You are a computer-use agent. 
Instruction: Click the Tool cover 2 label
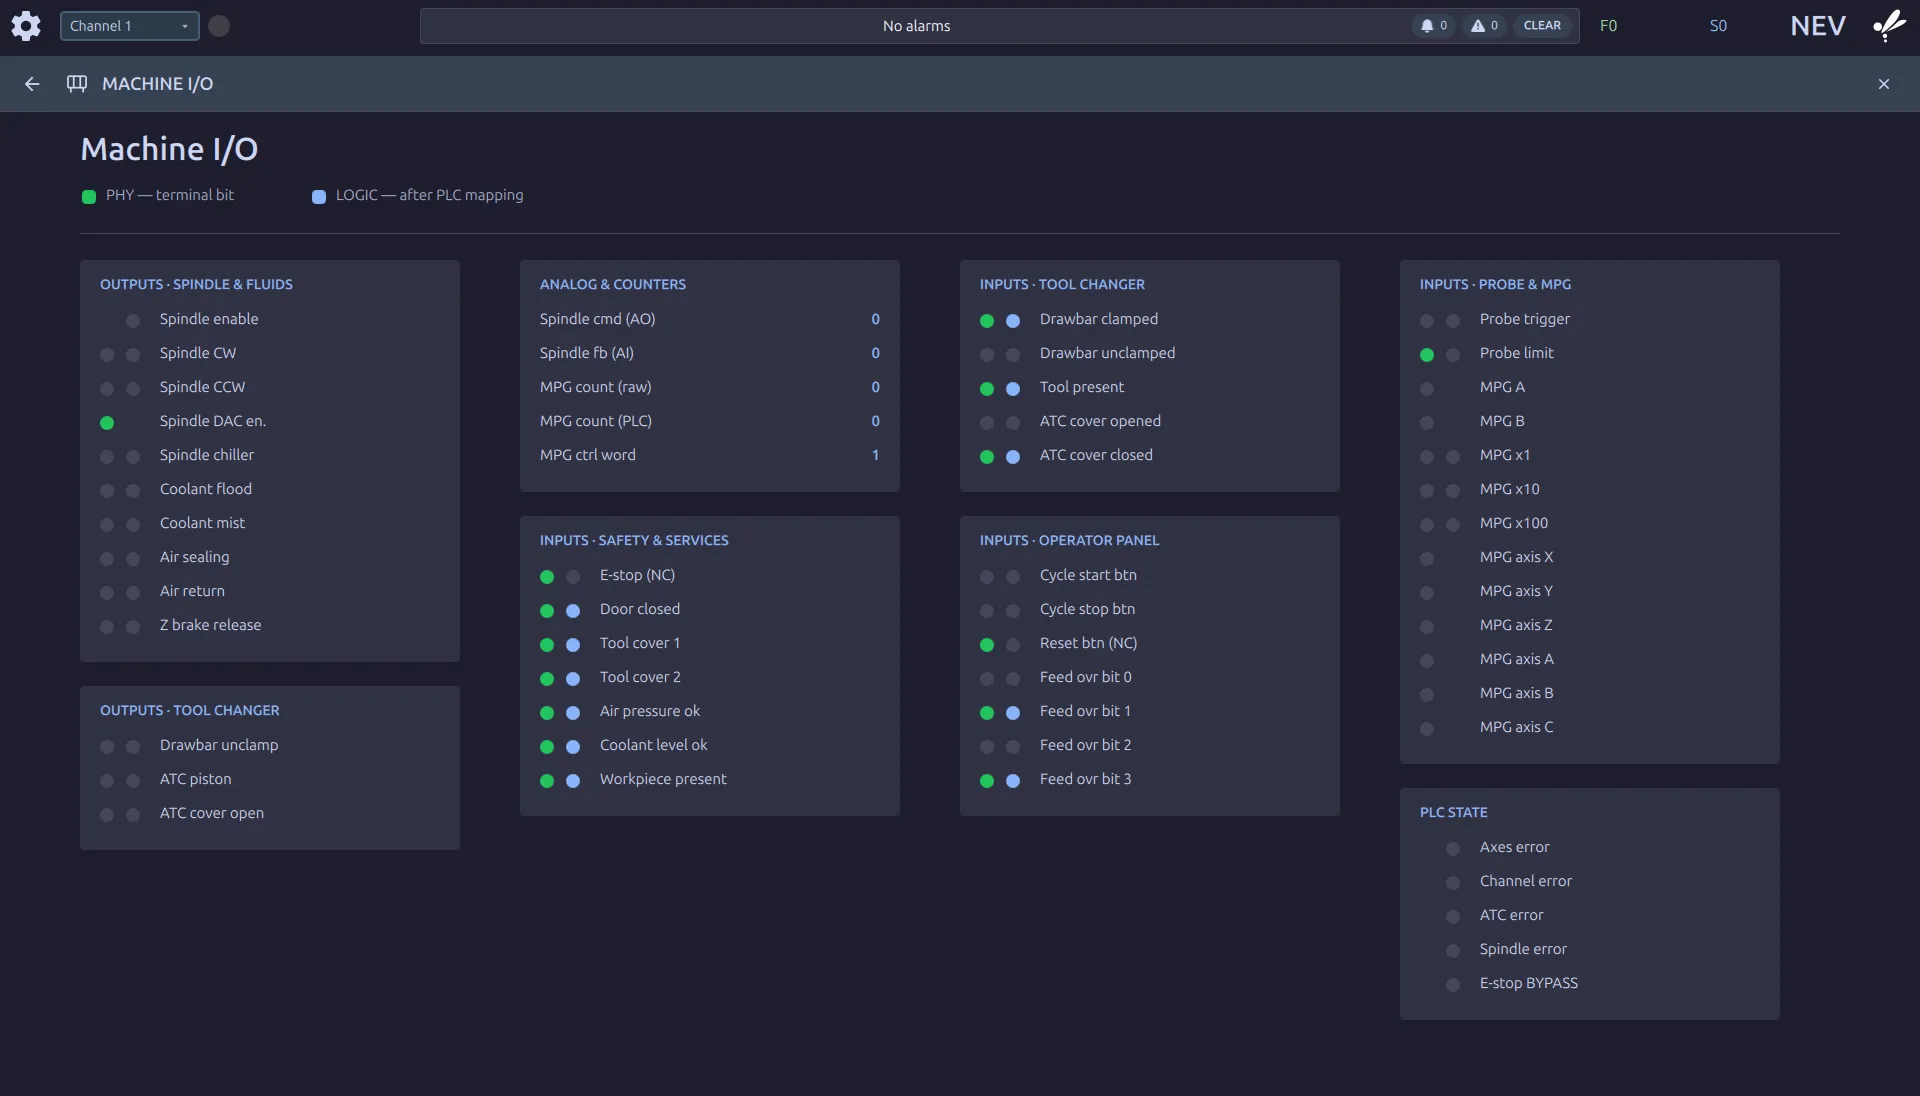pyautogui.click(x=640, y=677)
